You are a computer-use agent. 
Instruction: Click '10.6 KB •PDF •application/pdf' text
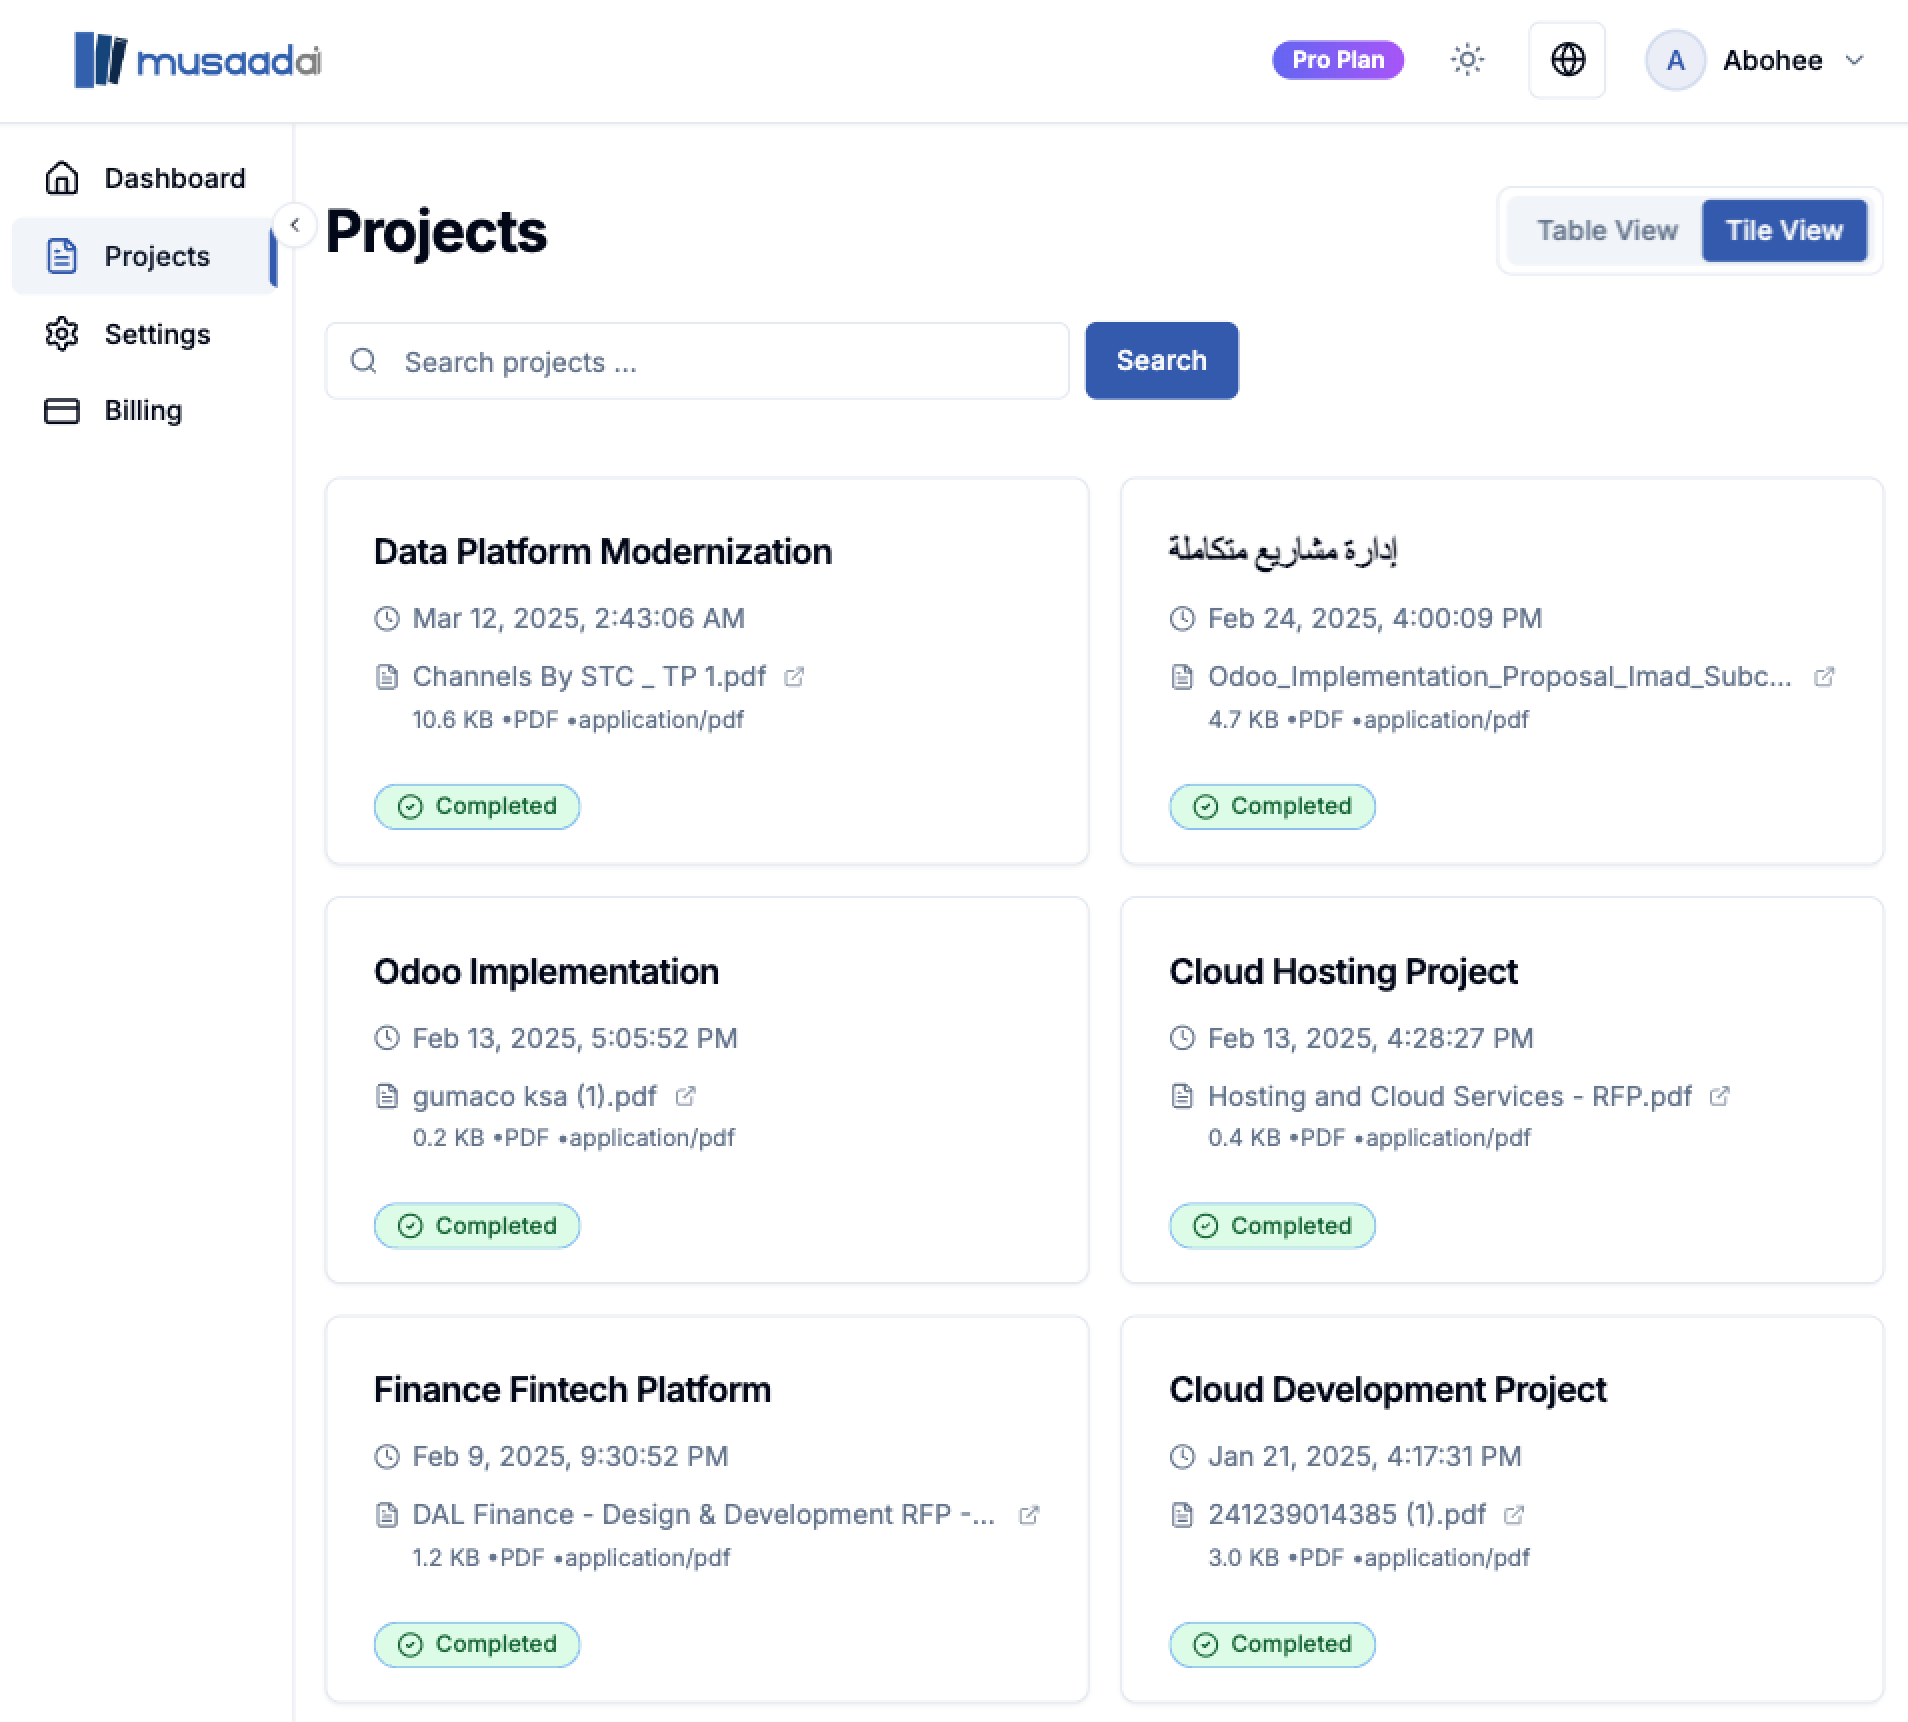(578, 720)
